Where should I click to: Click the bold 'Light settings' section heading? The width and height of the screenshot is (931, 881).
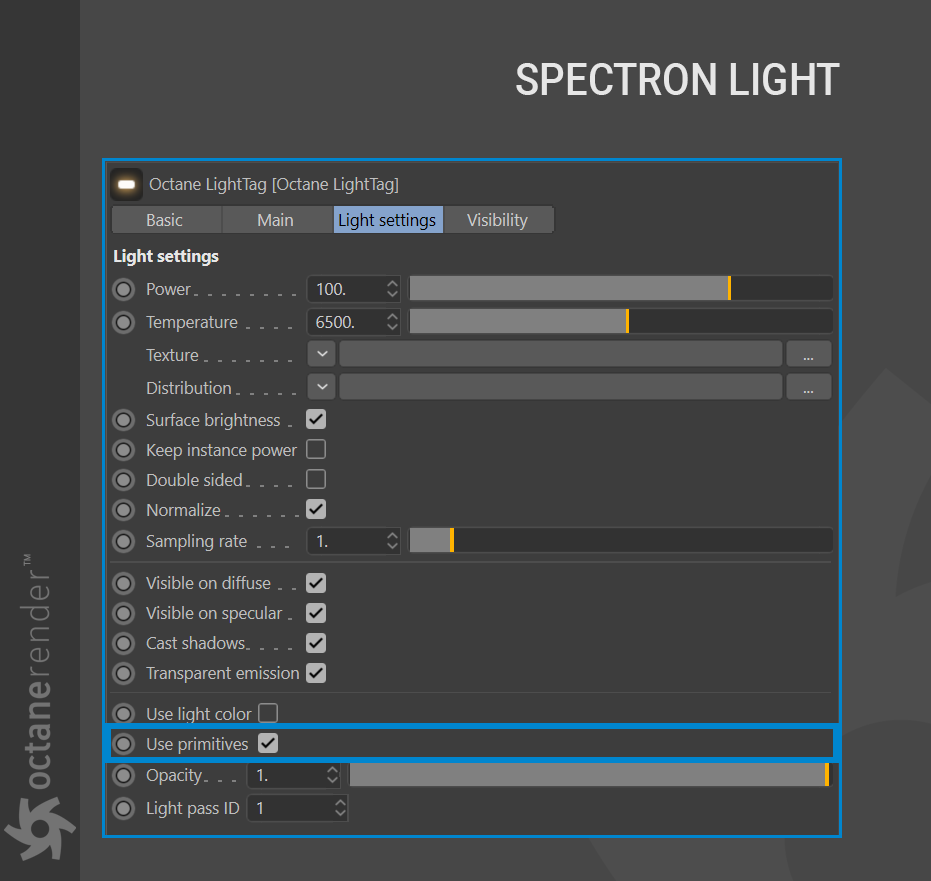click(x=166, y=256)
